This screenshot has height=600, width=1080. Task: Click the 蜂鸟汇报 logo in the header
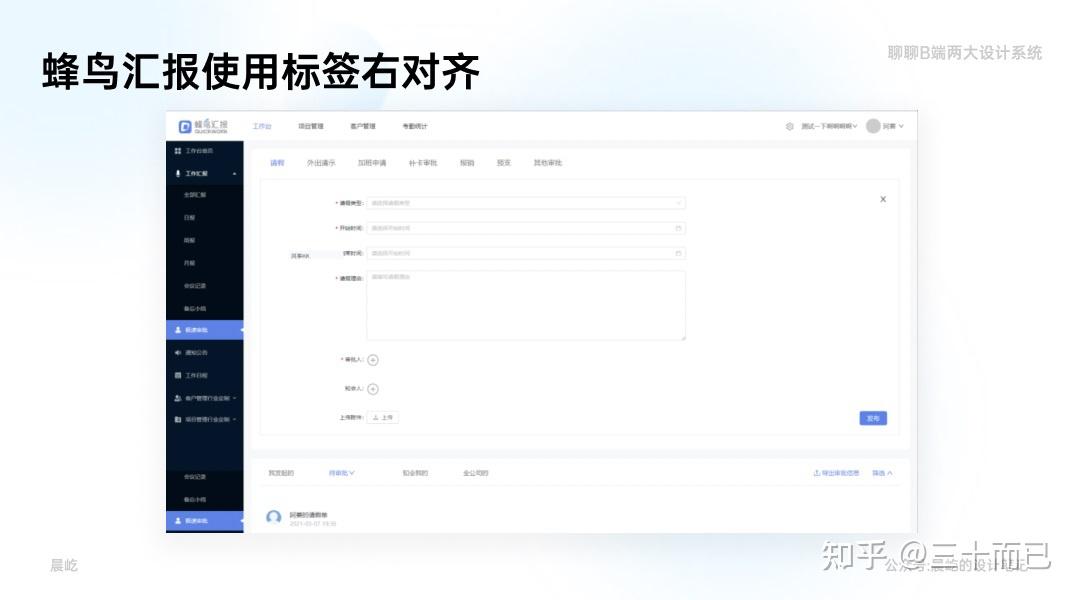pos(203,126)
